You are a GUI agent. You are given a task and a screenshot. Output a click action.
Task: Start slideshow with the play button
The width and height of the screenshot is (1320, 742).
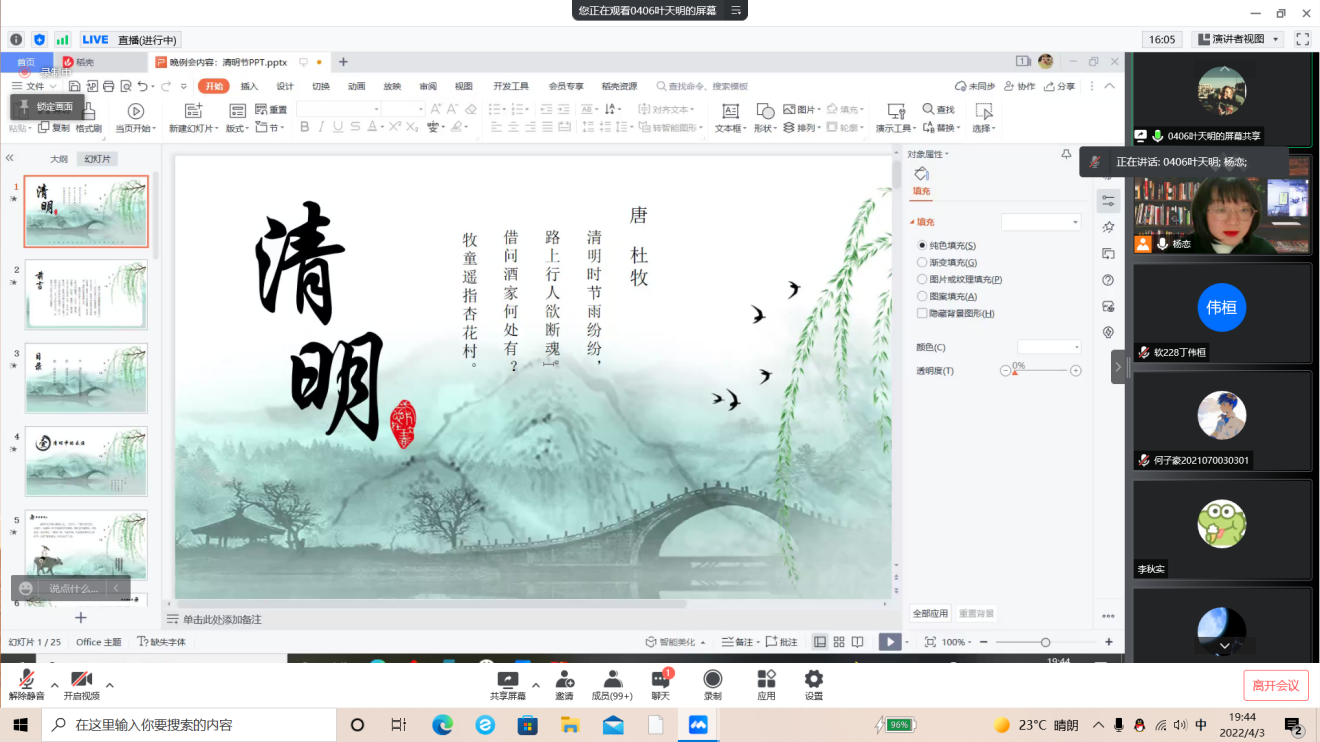click(x=888, y=642)
